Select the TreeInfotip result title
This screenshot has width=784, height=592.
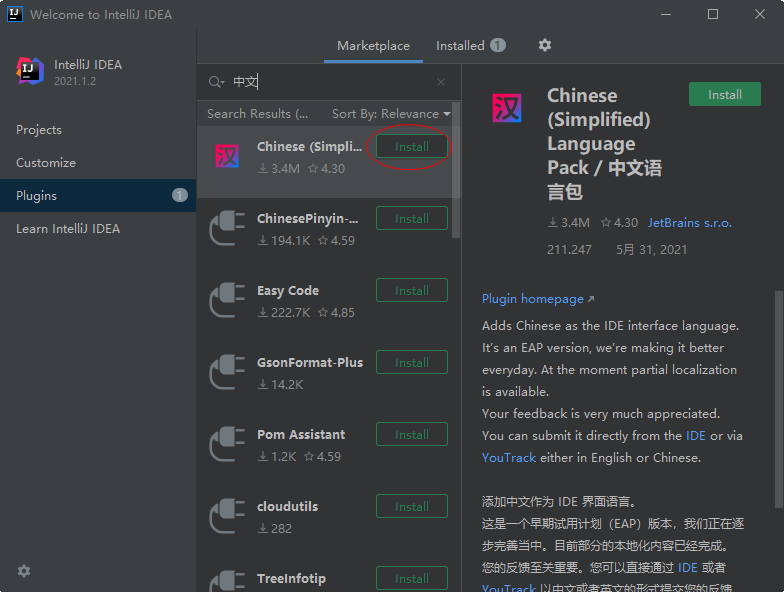pos(292,578)
